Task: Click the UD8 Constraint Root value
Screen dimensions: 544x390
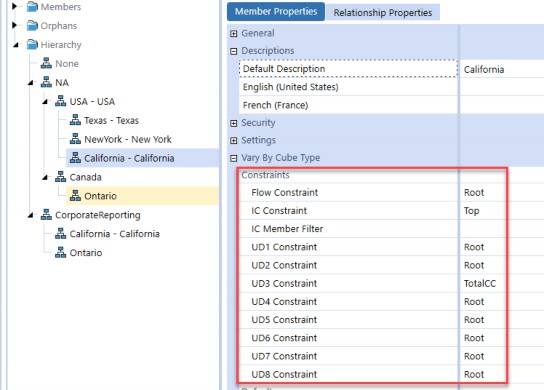Action: coord(474,374)
